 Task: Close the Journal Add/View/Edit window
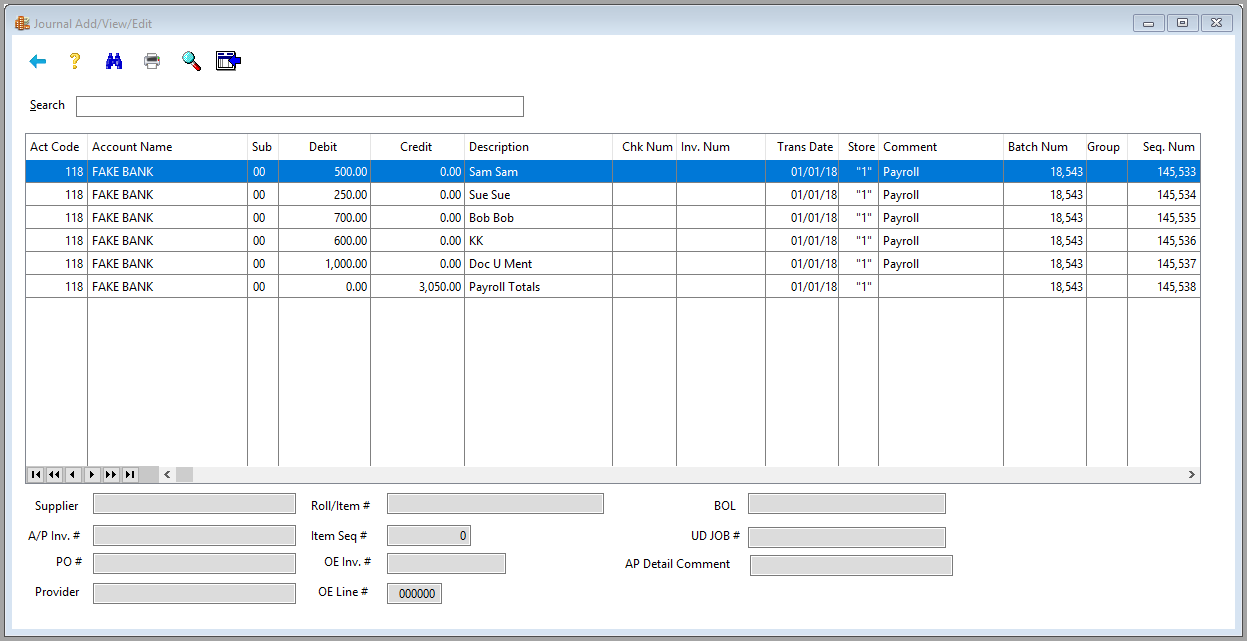(1215, 22)
